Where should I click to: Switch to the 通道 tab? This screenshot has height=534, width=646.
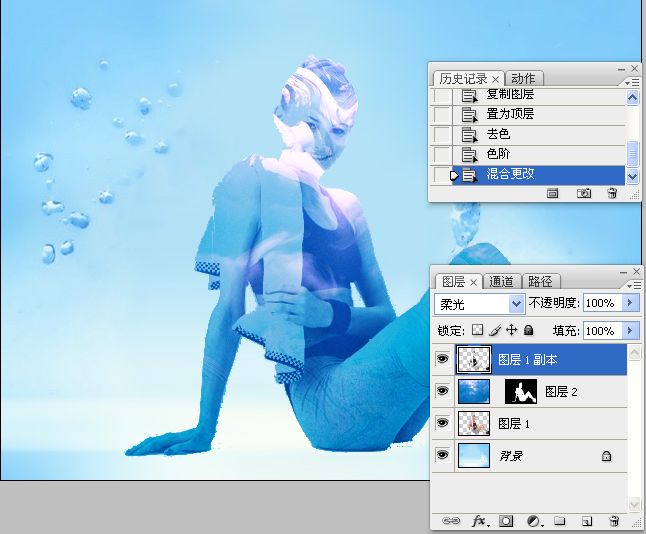[x=503, y=282]
